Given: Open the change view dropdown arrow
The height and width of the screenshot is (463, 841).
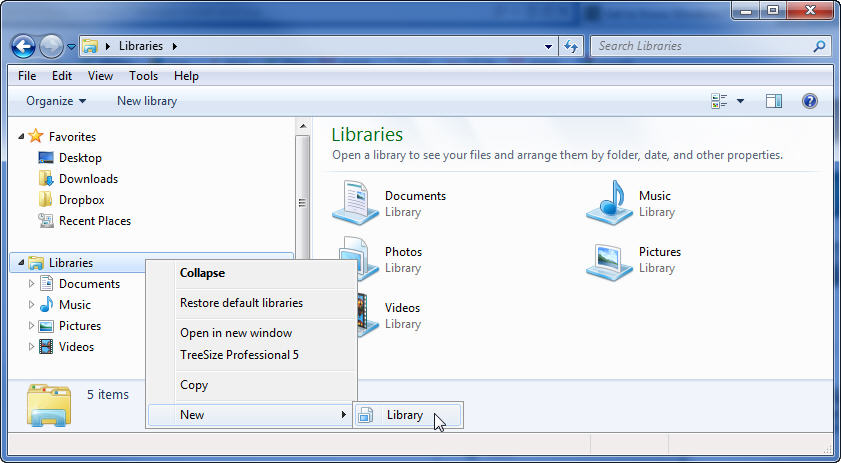Looking at the screenshot, I should tap(740, 101).
